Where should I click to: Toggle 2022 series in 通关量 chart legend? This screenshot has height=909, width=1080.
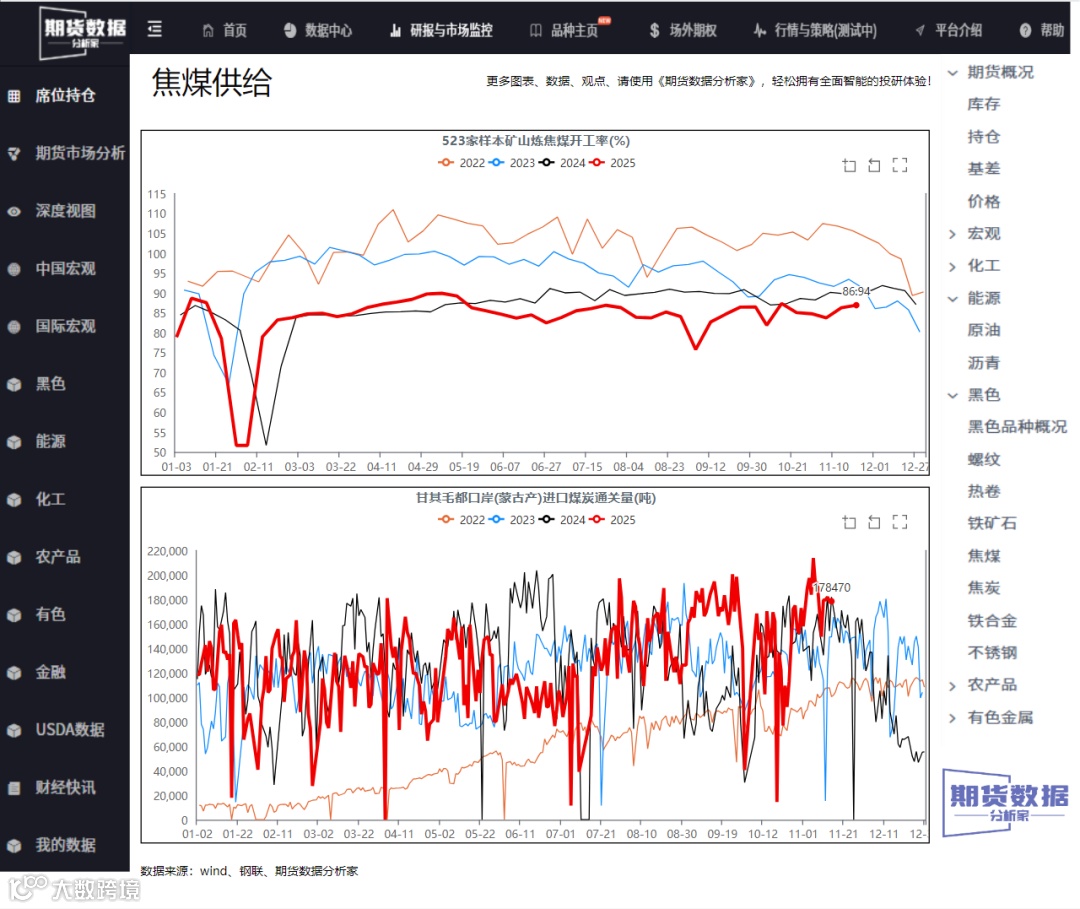[461, 520]
